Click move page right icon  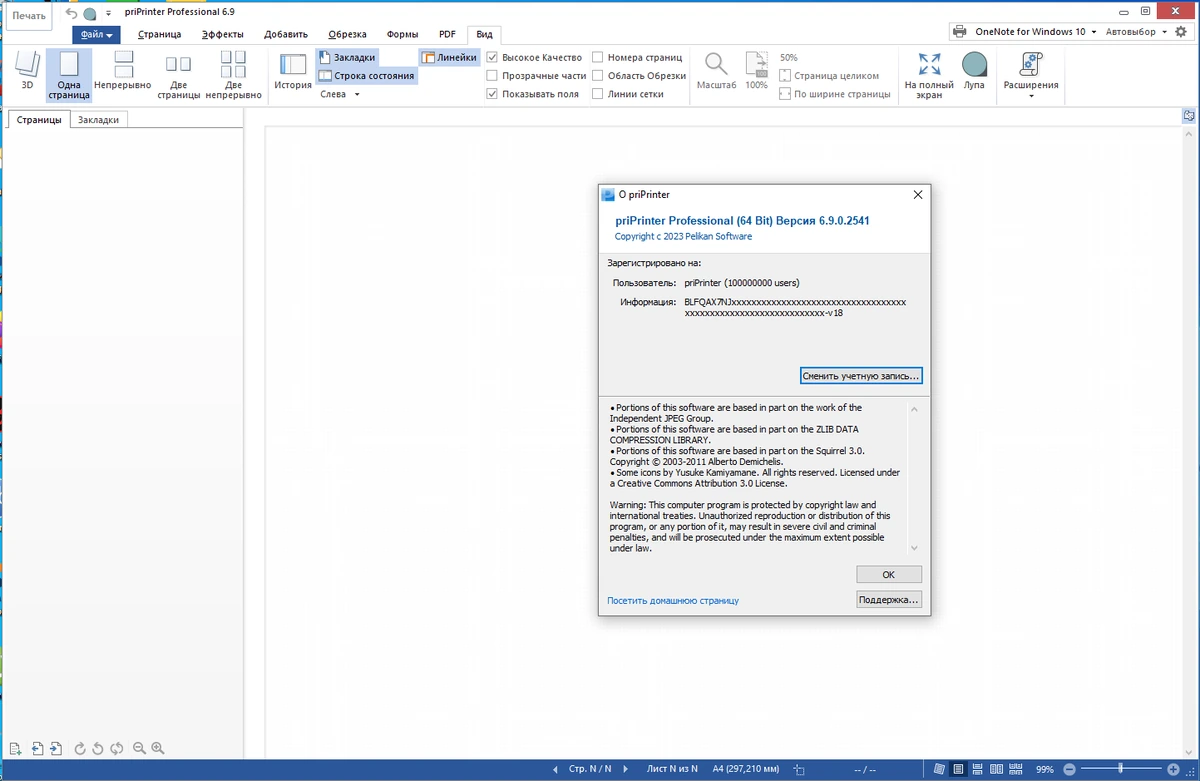[x=55, y=748]
